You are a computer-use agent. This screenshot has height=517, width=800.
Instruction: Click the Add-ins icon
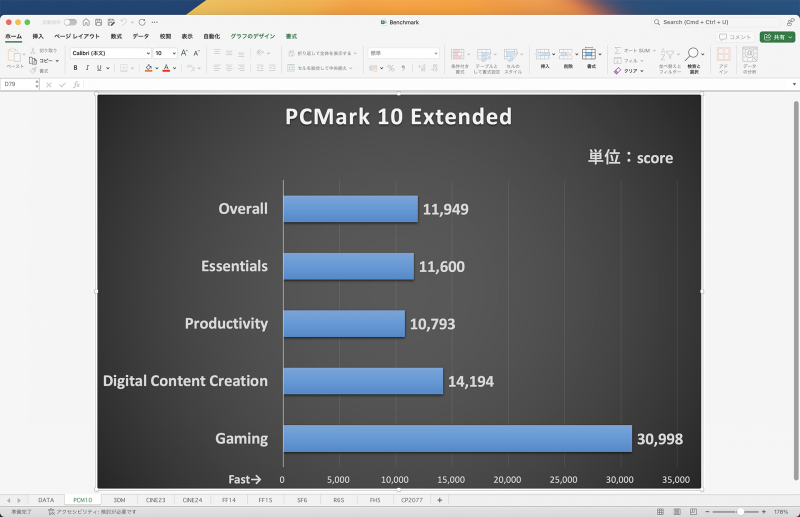point(723,54)
